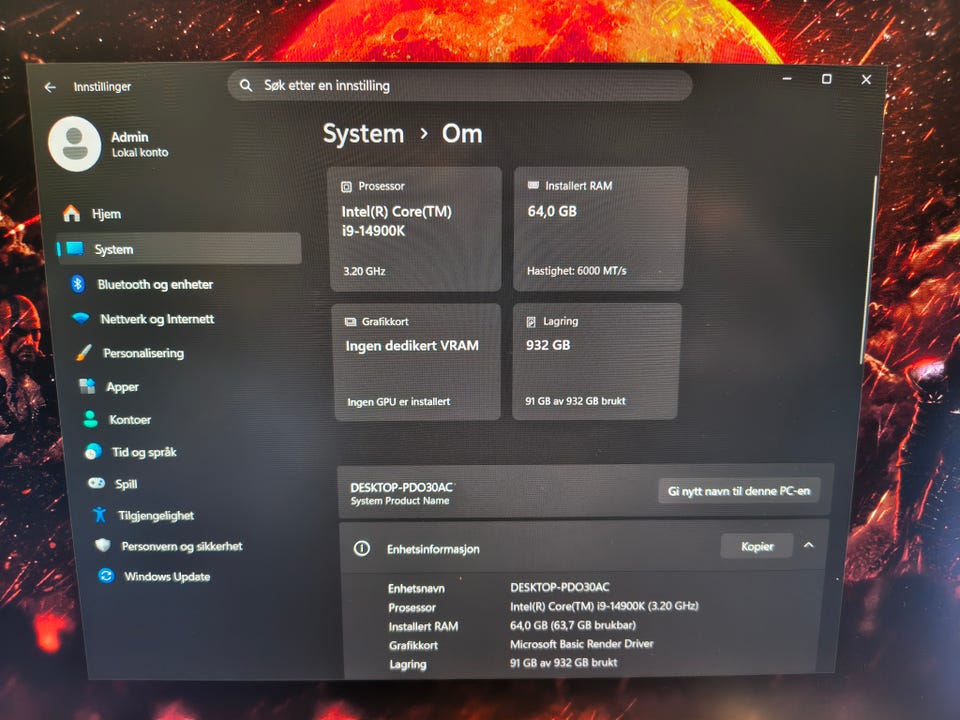Click the Admin profile avatar
The height and width of the screenshot is (720, 960).
(x=75, y=144)
